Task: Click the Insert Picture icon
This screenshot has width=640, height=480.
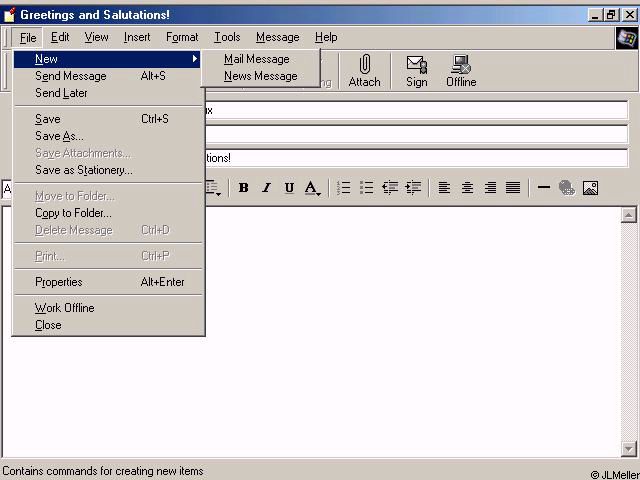Action: 590,188
